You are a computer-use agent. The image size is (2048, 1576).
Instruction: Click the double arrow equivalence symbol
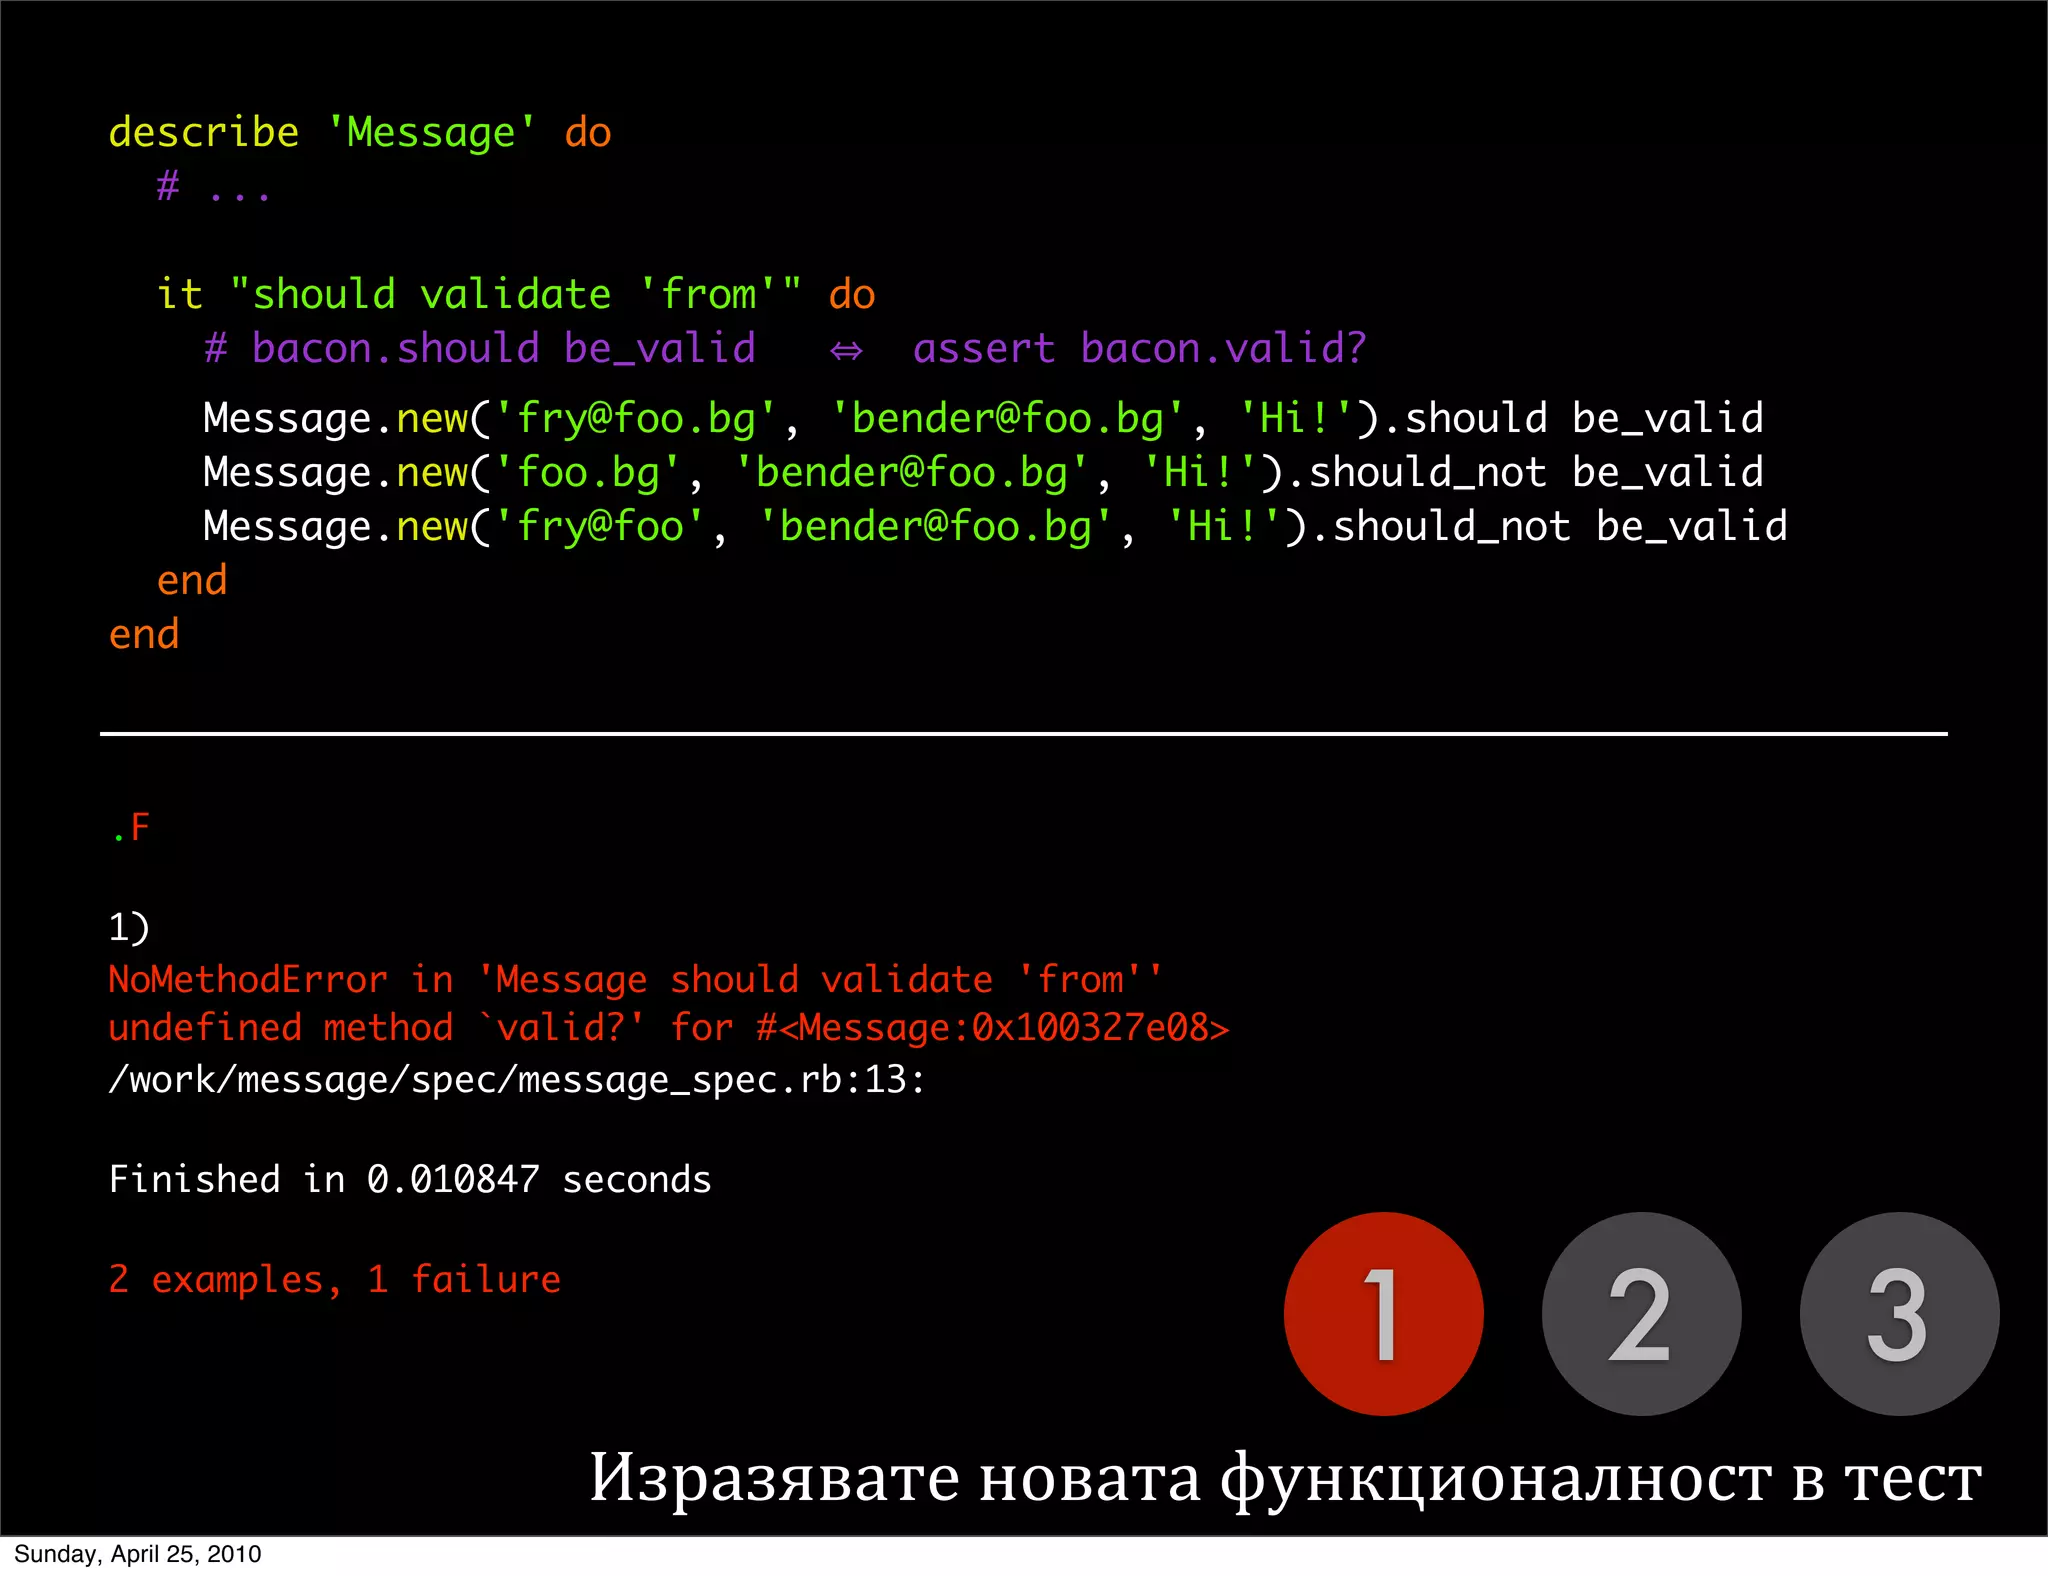coord(846,350)
